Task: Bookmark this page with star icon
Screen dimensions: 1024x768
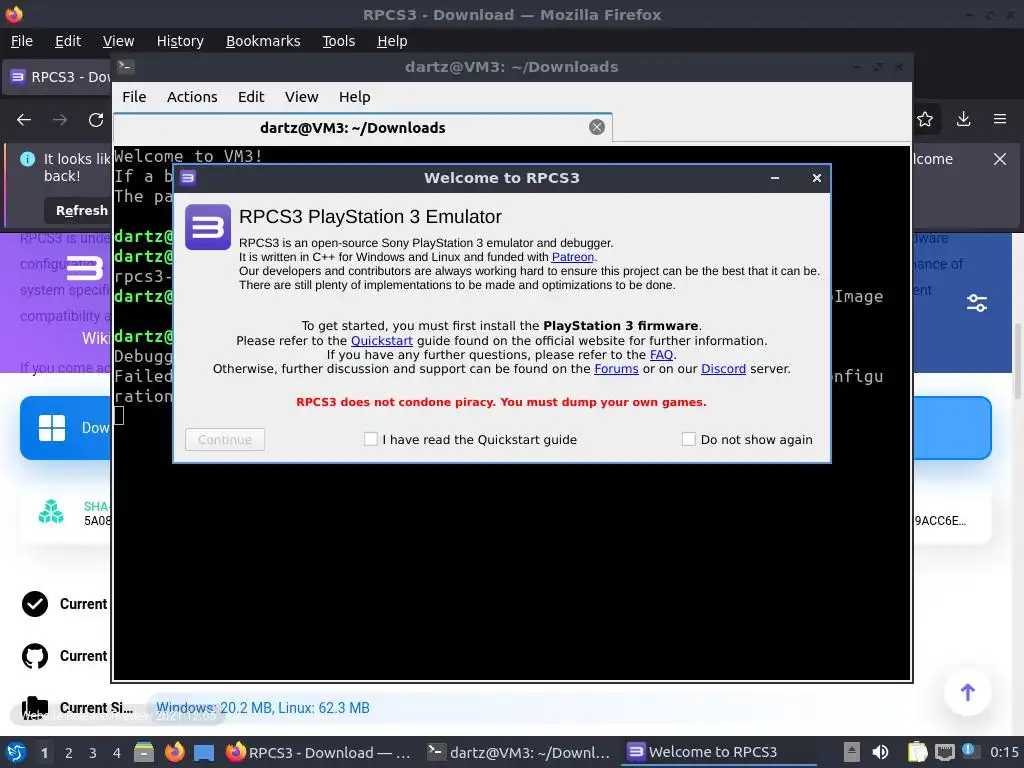Action: click(925, 120)
